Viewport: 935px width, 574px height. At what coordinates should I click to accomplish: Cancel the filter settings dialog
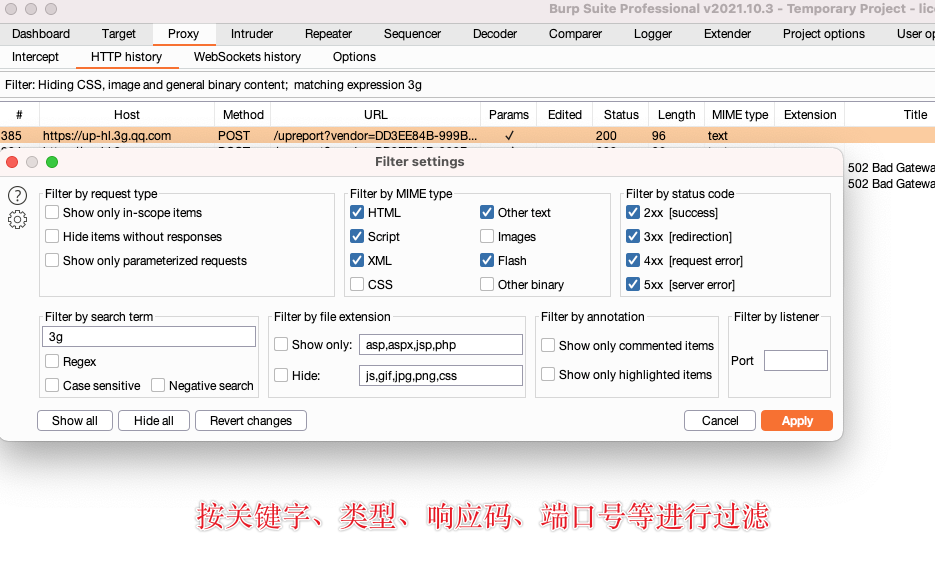coord(720,421)
